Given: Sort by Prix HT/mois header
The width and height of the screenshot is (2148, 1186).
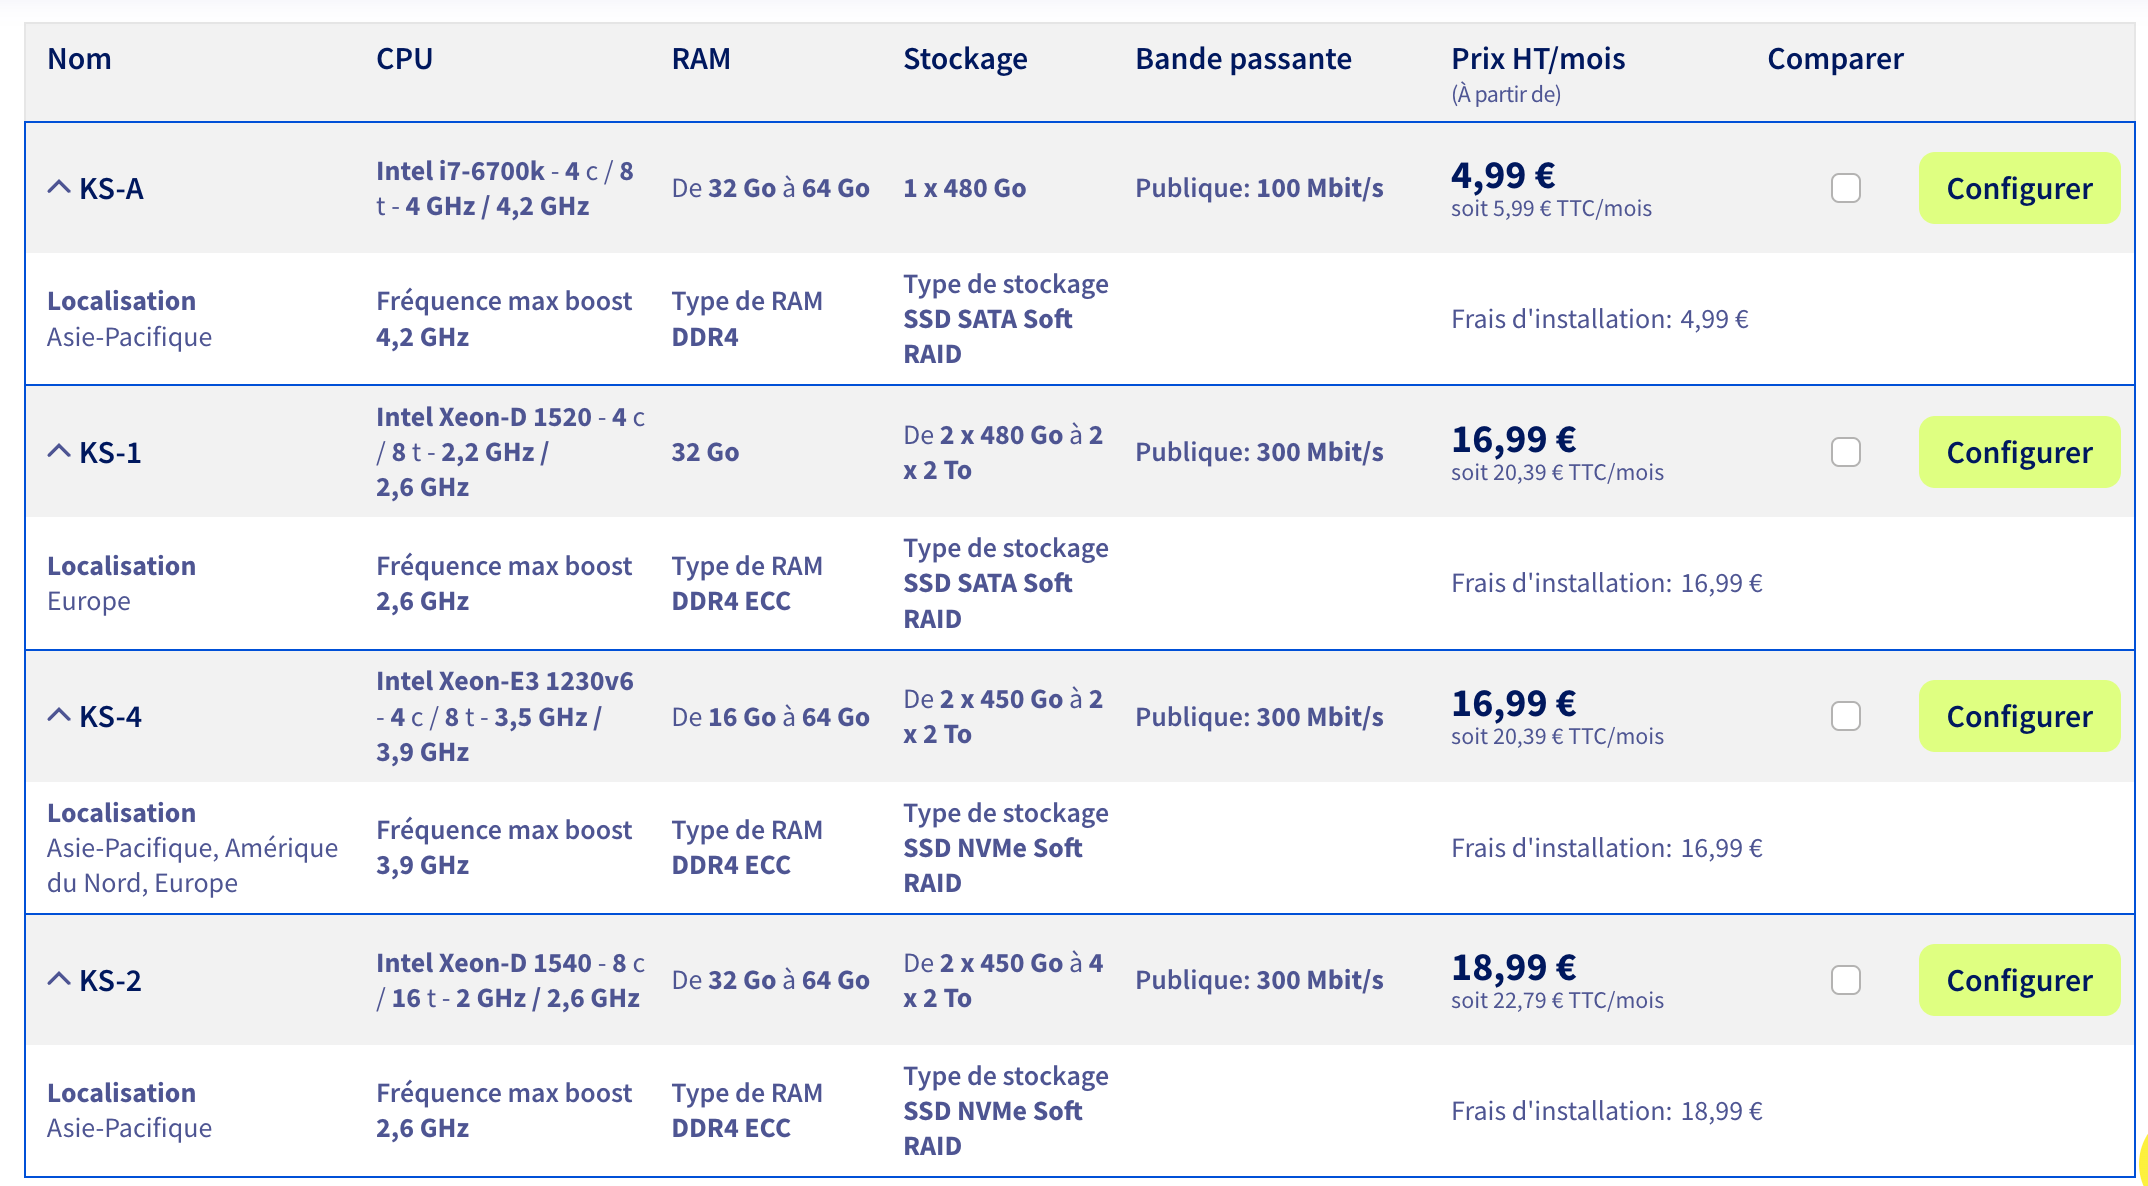Looking at the screenshot, I should (1538, 59).
